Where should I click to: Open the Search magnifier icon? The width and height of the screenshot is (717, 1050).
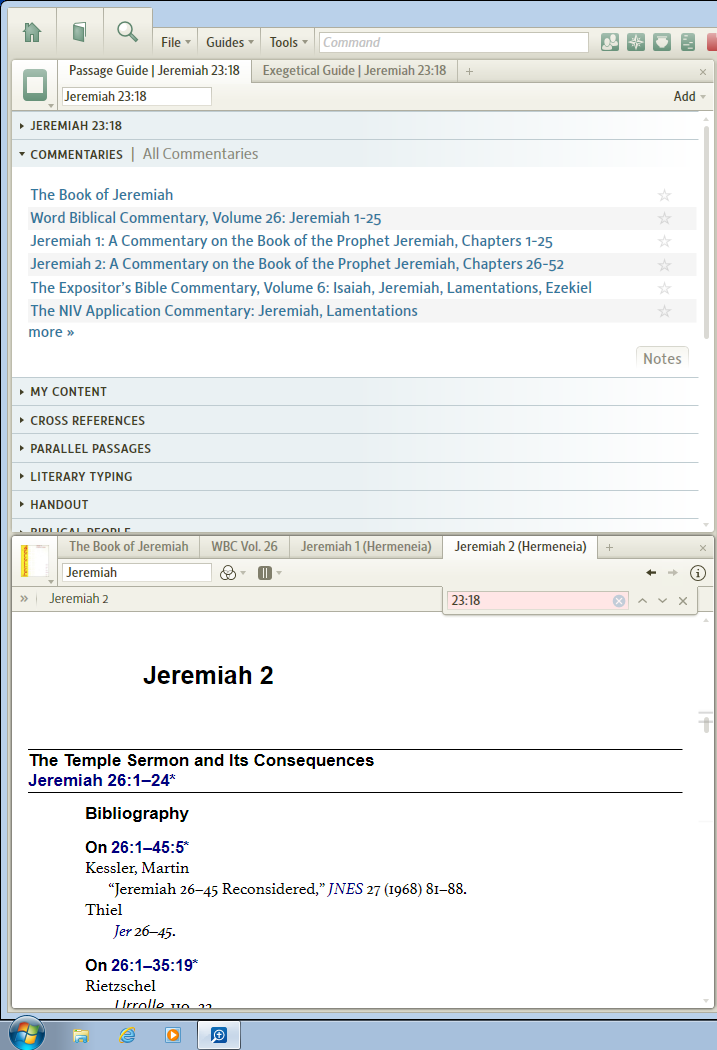tap(127, 31)
